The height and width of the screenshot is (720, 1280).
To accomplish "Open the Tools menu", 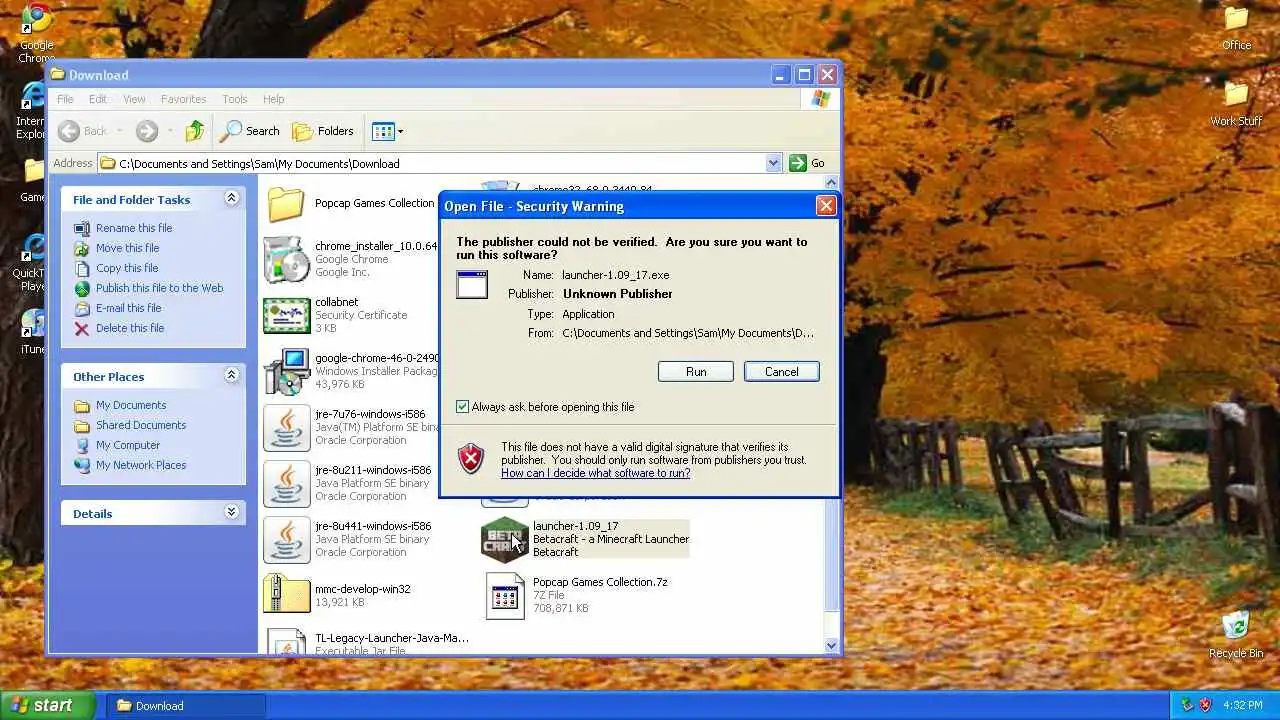I will 235,99.
